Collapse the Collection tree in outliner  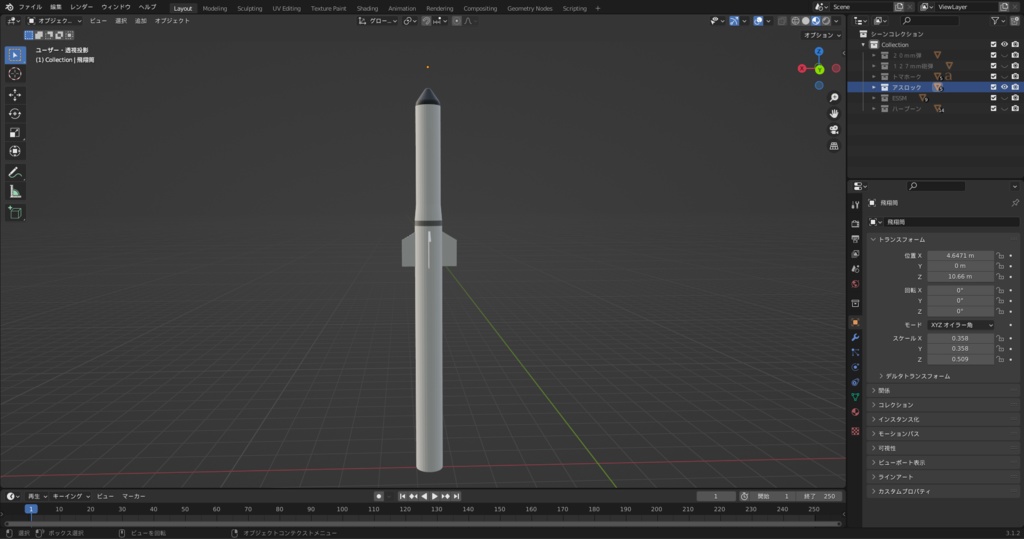[863, 45]
